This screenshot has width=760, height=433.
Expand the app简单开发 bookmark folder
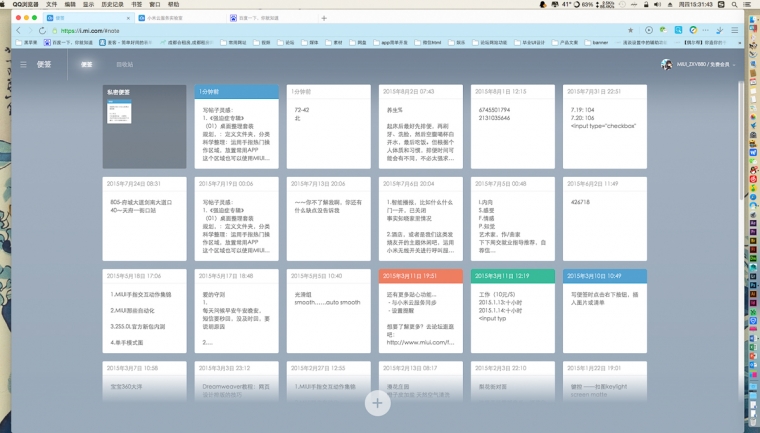(391, 42)
